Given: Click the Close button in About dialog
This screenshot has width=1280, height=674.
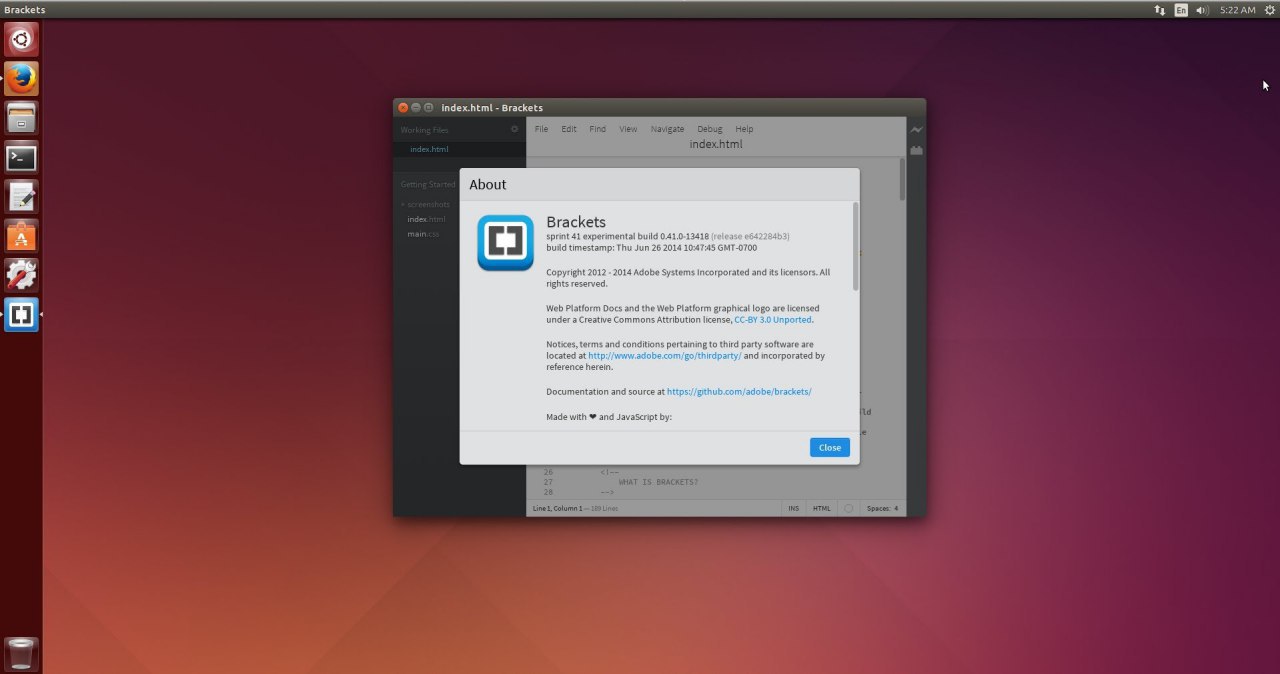Looking at the screenshot, I should pyautogui.click(x=830, y=447).
